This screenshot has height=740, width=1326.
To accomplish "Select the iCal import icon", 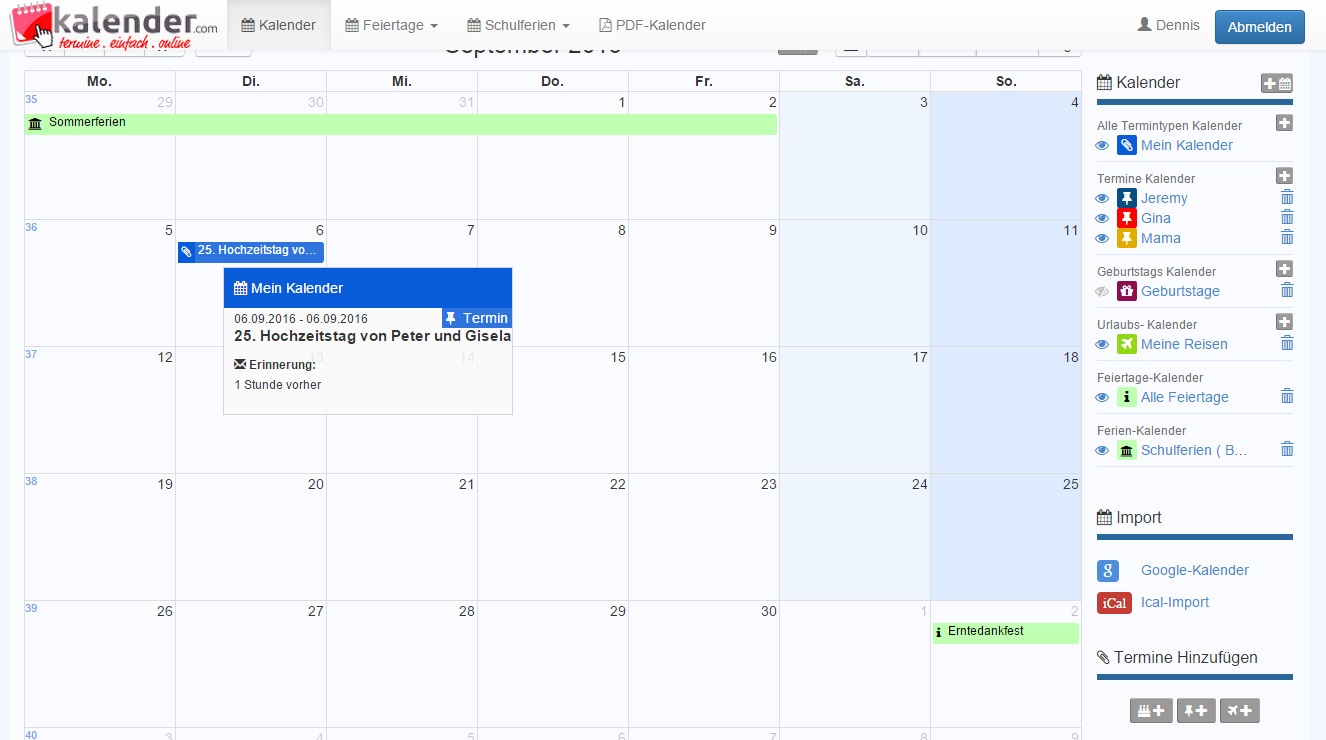I will point(1114,603).
